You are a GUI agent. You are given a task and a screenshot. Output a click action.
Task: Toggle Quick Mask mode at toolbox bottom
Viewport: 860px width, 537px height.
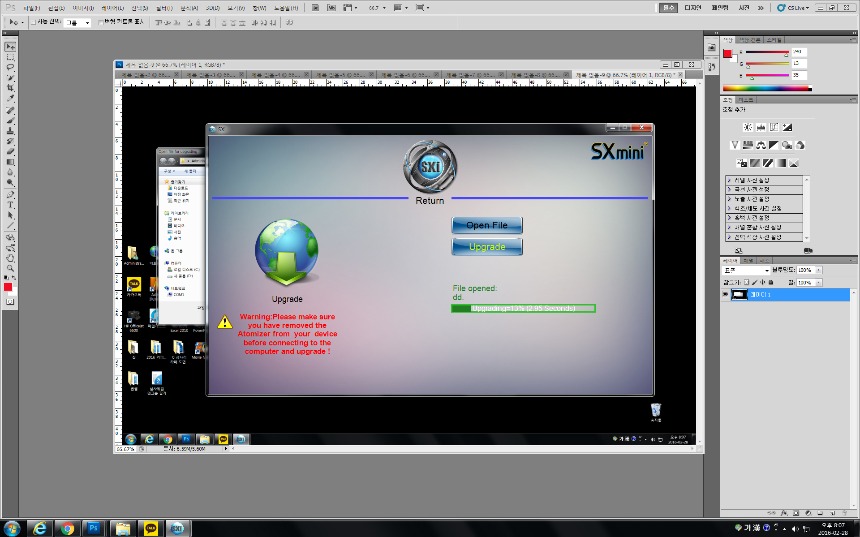point(10,302)
